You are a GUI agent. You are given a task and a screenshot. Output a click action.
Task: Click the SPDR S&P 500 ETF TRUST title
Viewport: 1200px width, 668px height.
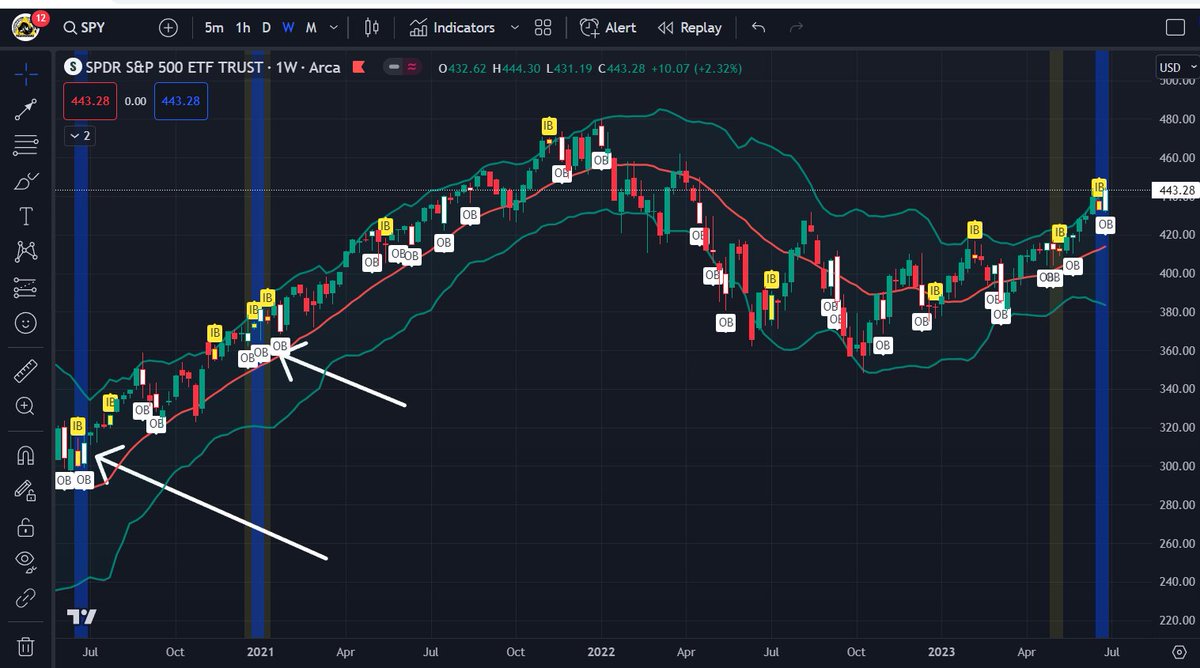(176, 68)
